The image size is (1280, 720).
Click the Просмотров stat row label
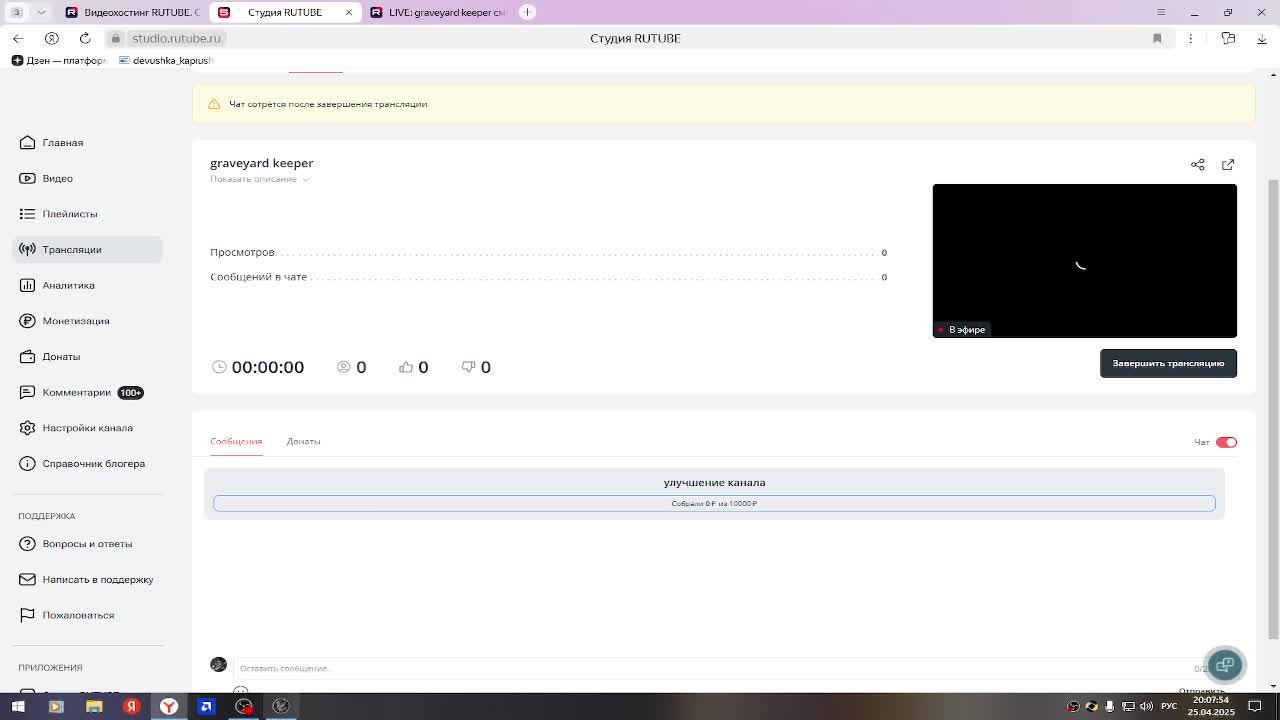(x=242, y=252)
